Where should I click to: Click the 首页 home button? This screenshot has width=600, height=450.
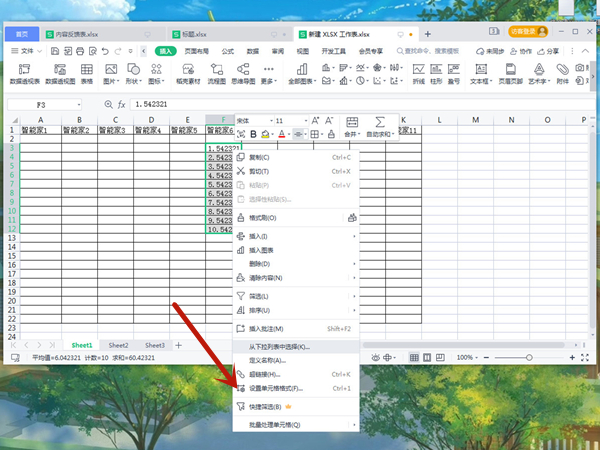coord(21,33)
